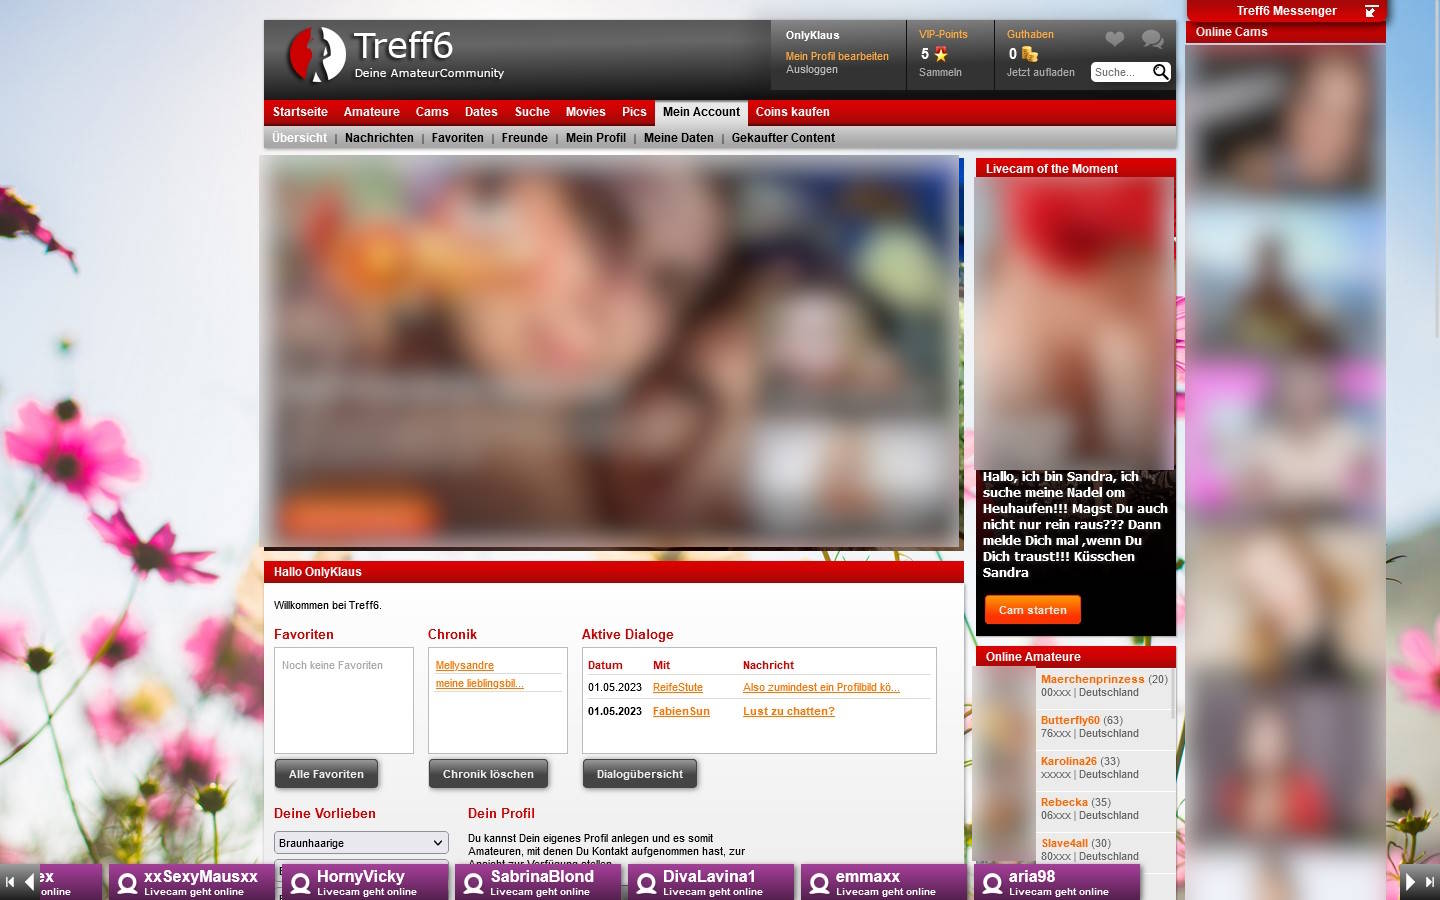Pop out the Treff6 Messenger panel
The image size is (1440, 900).
point(1371,11)
